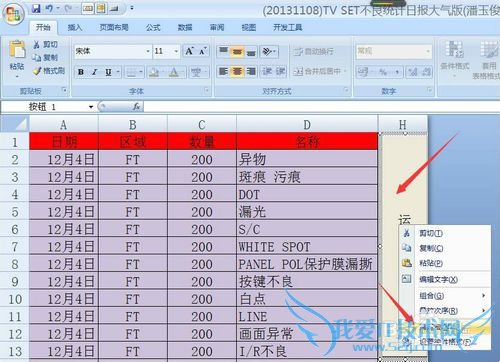The height and width of the screenshot is (362, 500).
Task: Open font group dialog launcher
Action: (207, 90)
